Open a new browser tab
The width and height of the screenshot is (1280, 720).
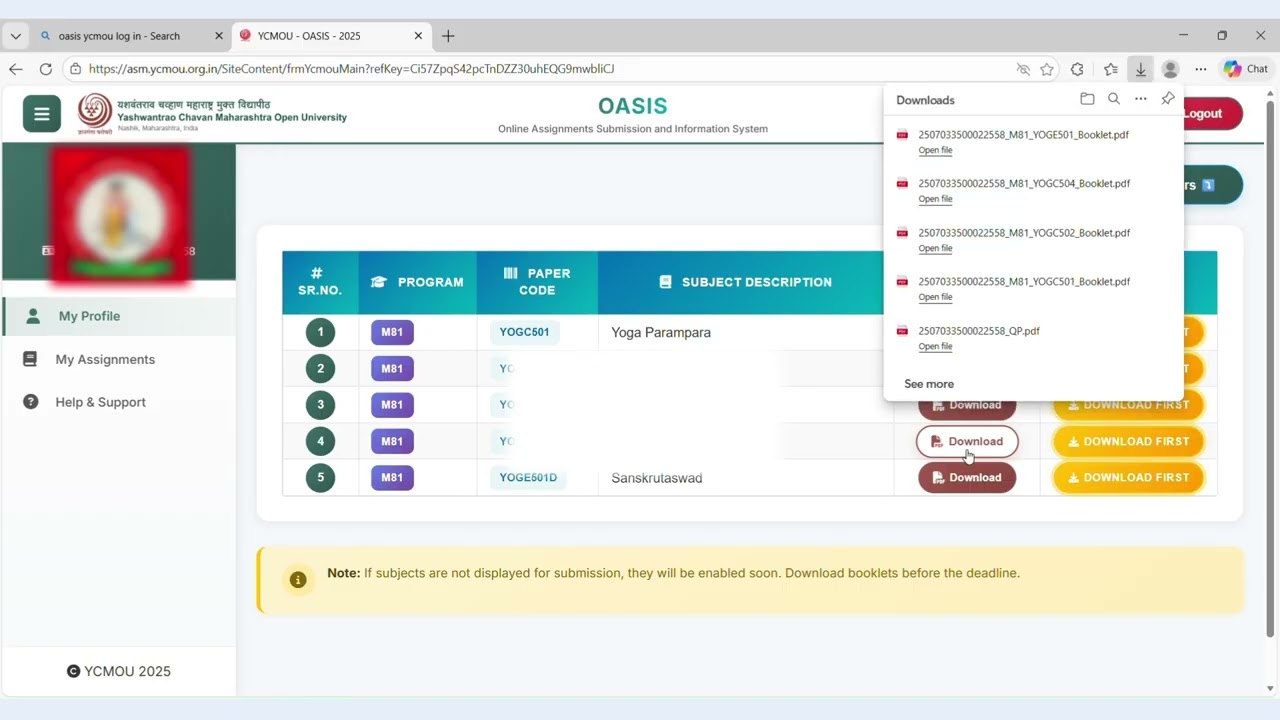(448, 36)
